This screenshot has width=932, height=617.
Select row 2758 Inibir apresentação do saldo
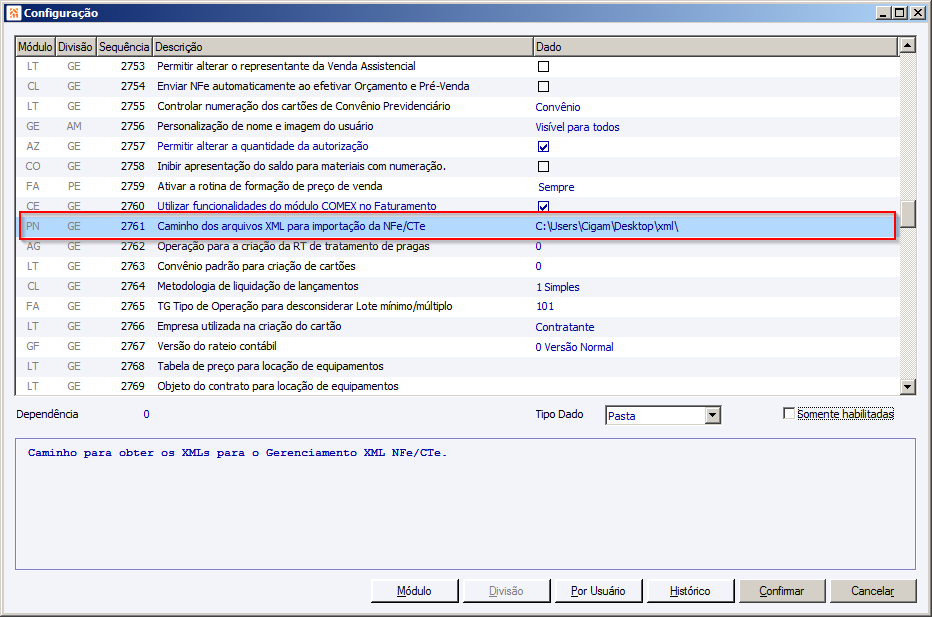(457, 166)
